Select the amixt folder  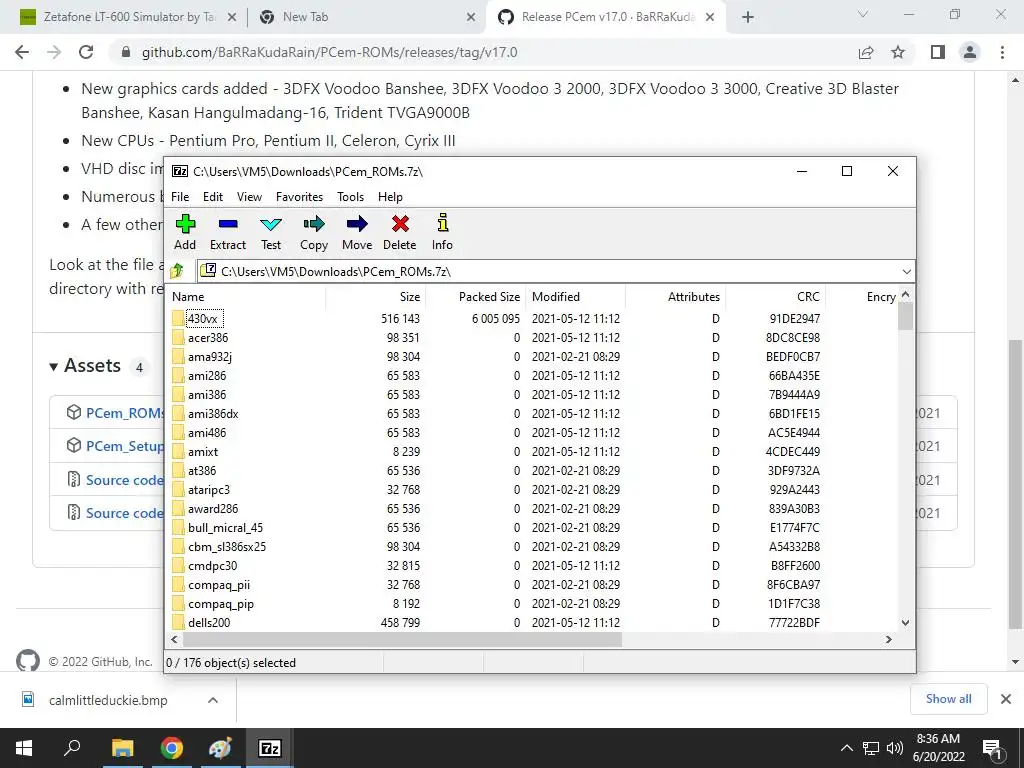click(x=203, y=451)
